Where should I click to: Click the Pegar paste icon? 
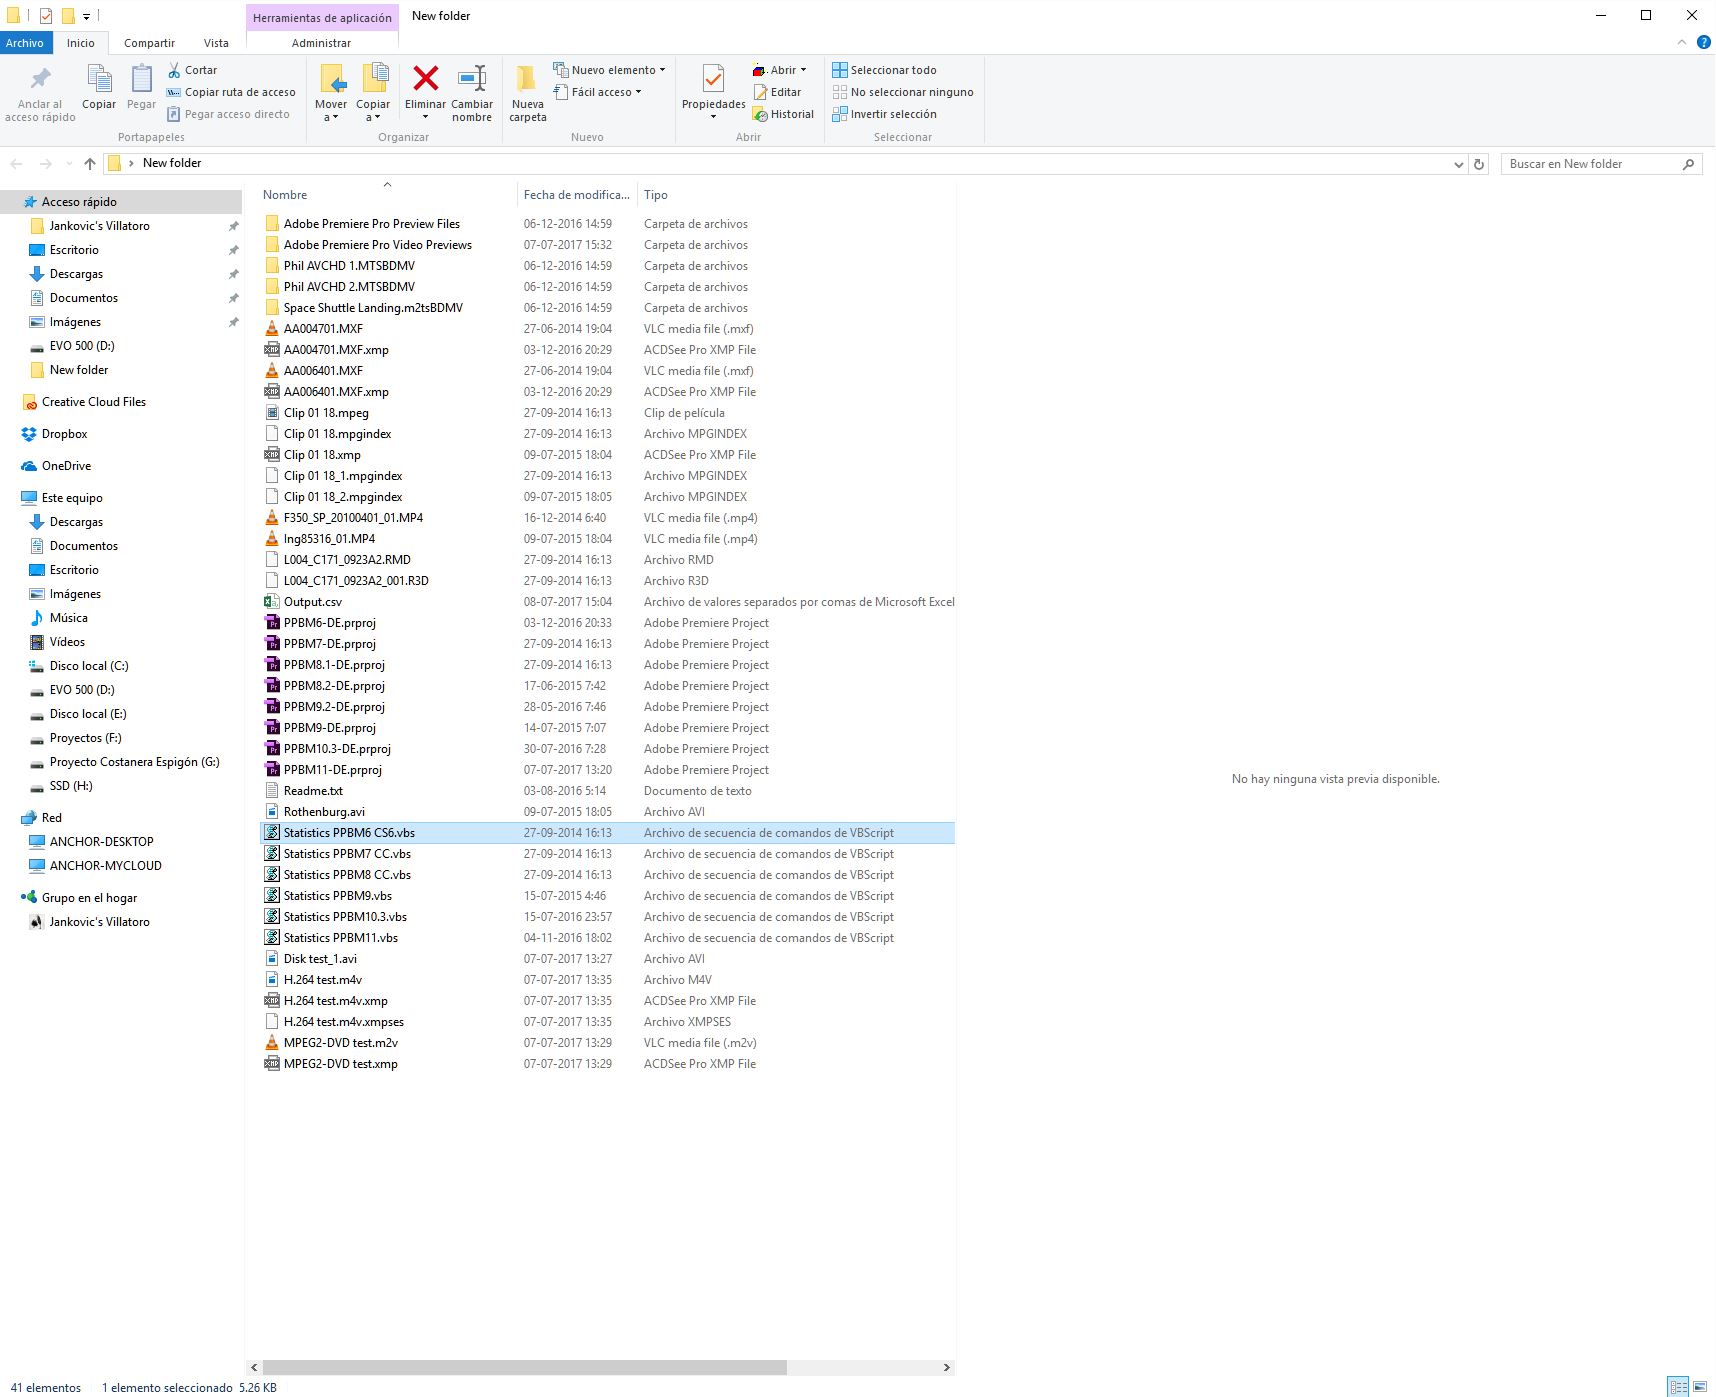(x=142, y=79)
